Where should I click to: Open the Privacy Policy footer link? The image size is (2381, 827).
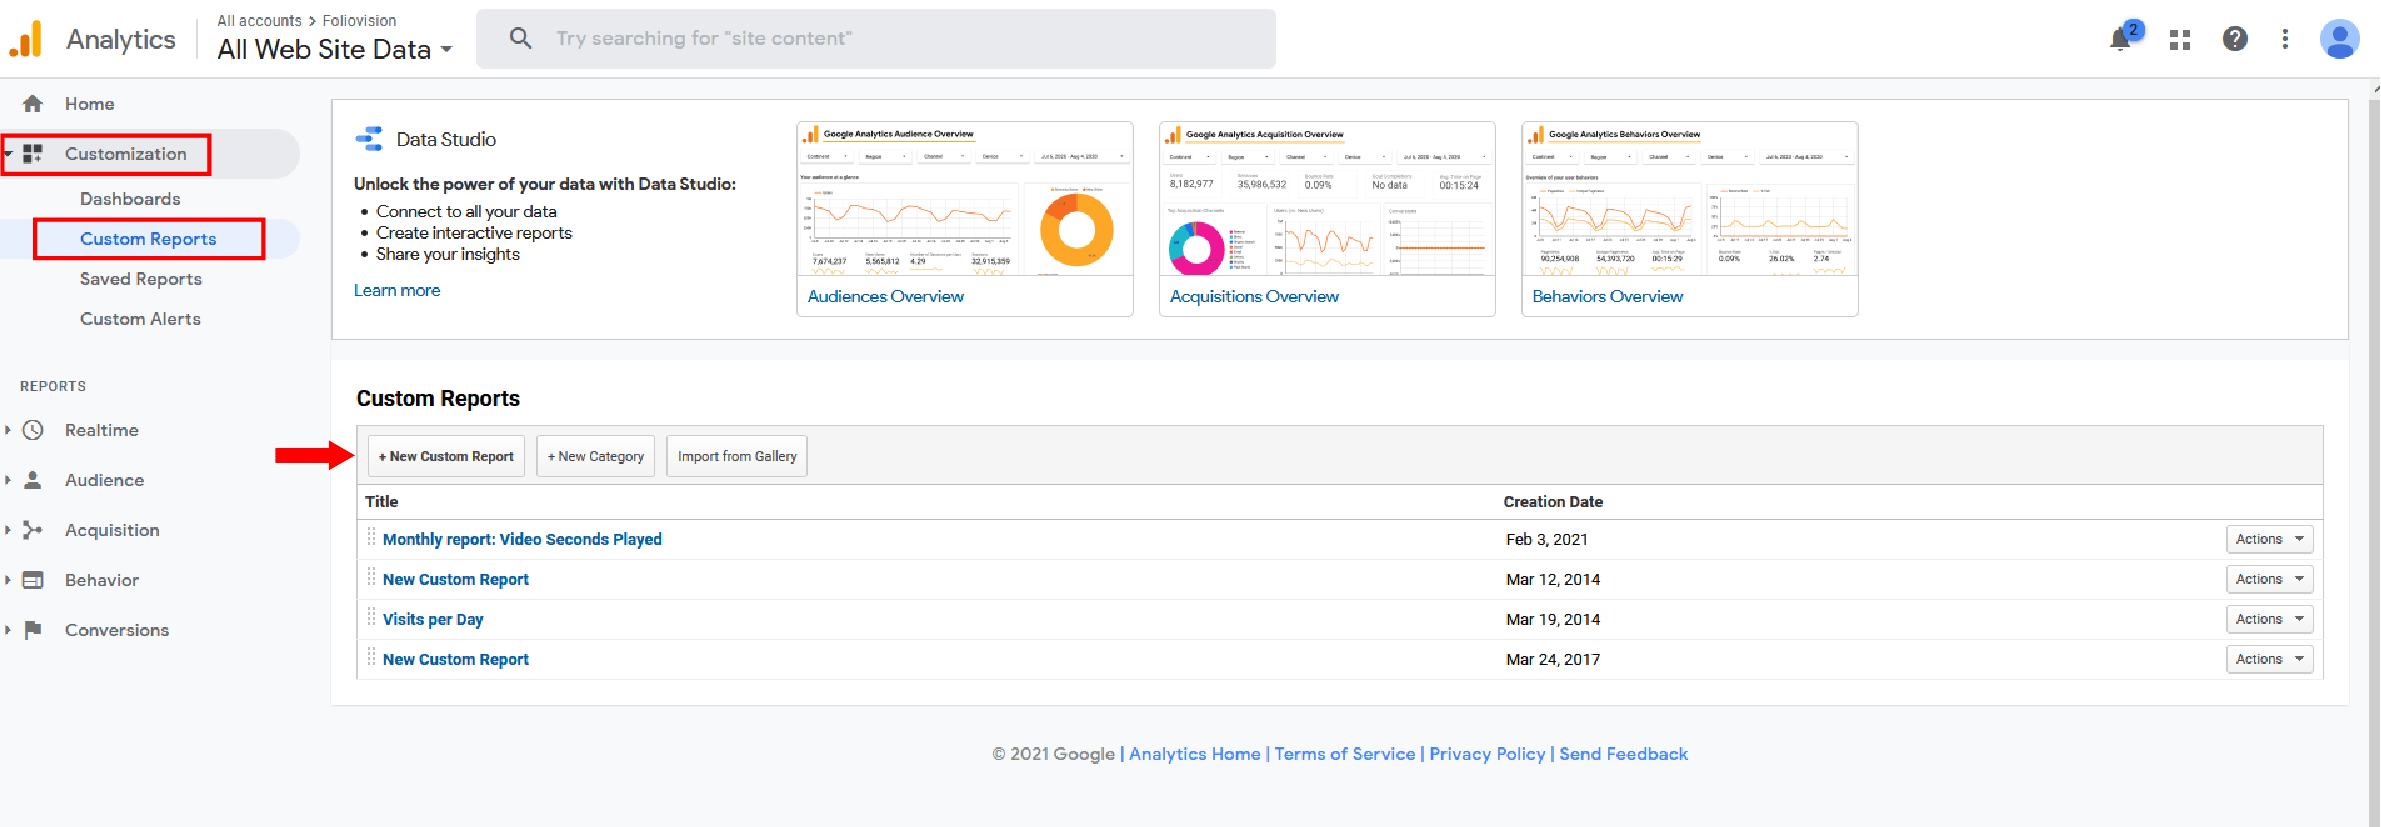(x=1487, y=754)
